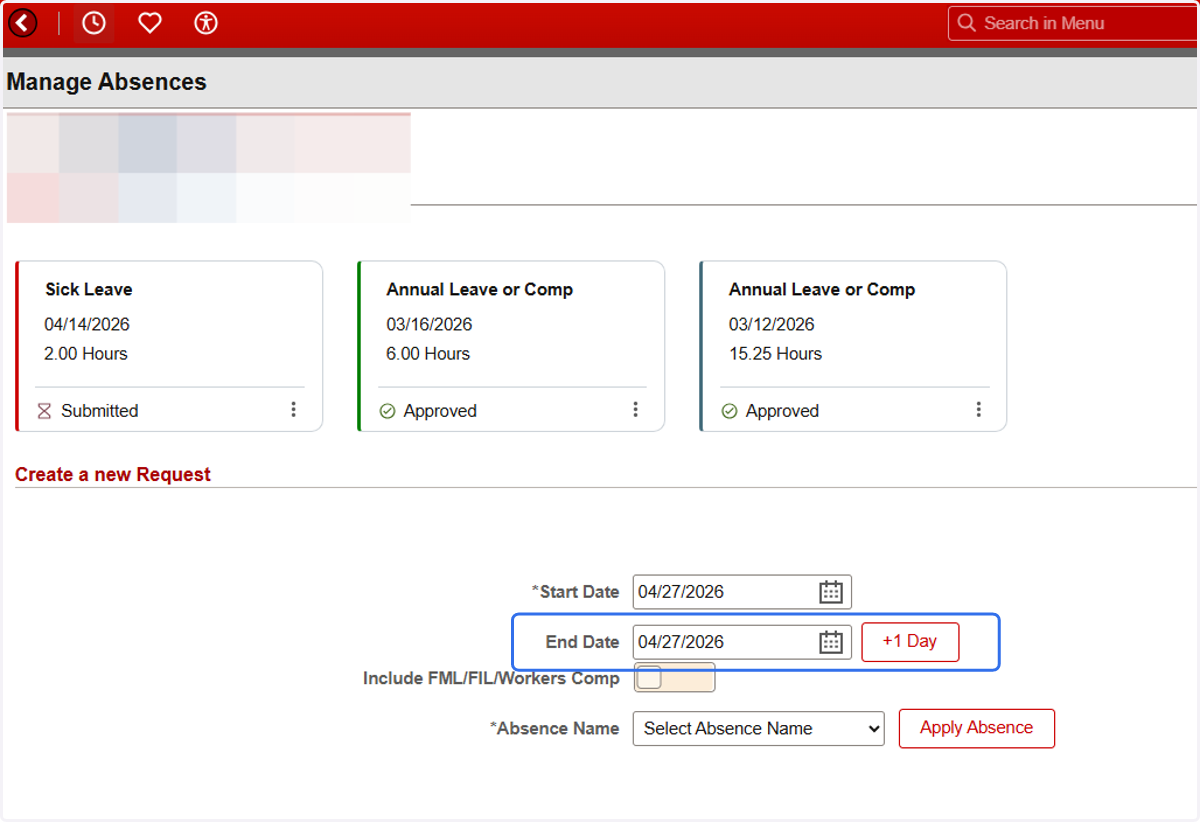The image size is (1200, 822).
Task: Add one day with +1 Day button
Action: coord(910,642)
